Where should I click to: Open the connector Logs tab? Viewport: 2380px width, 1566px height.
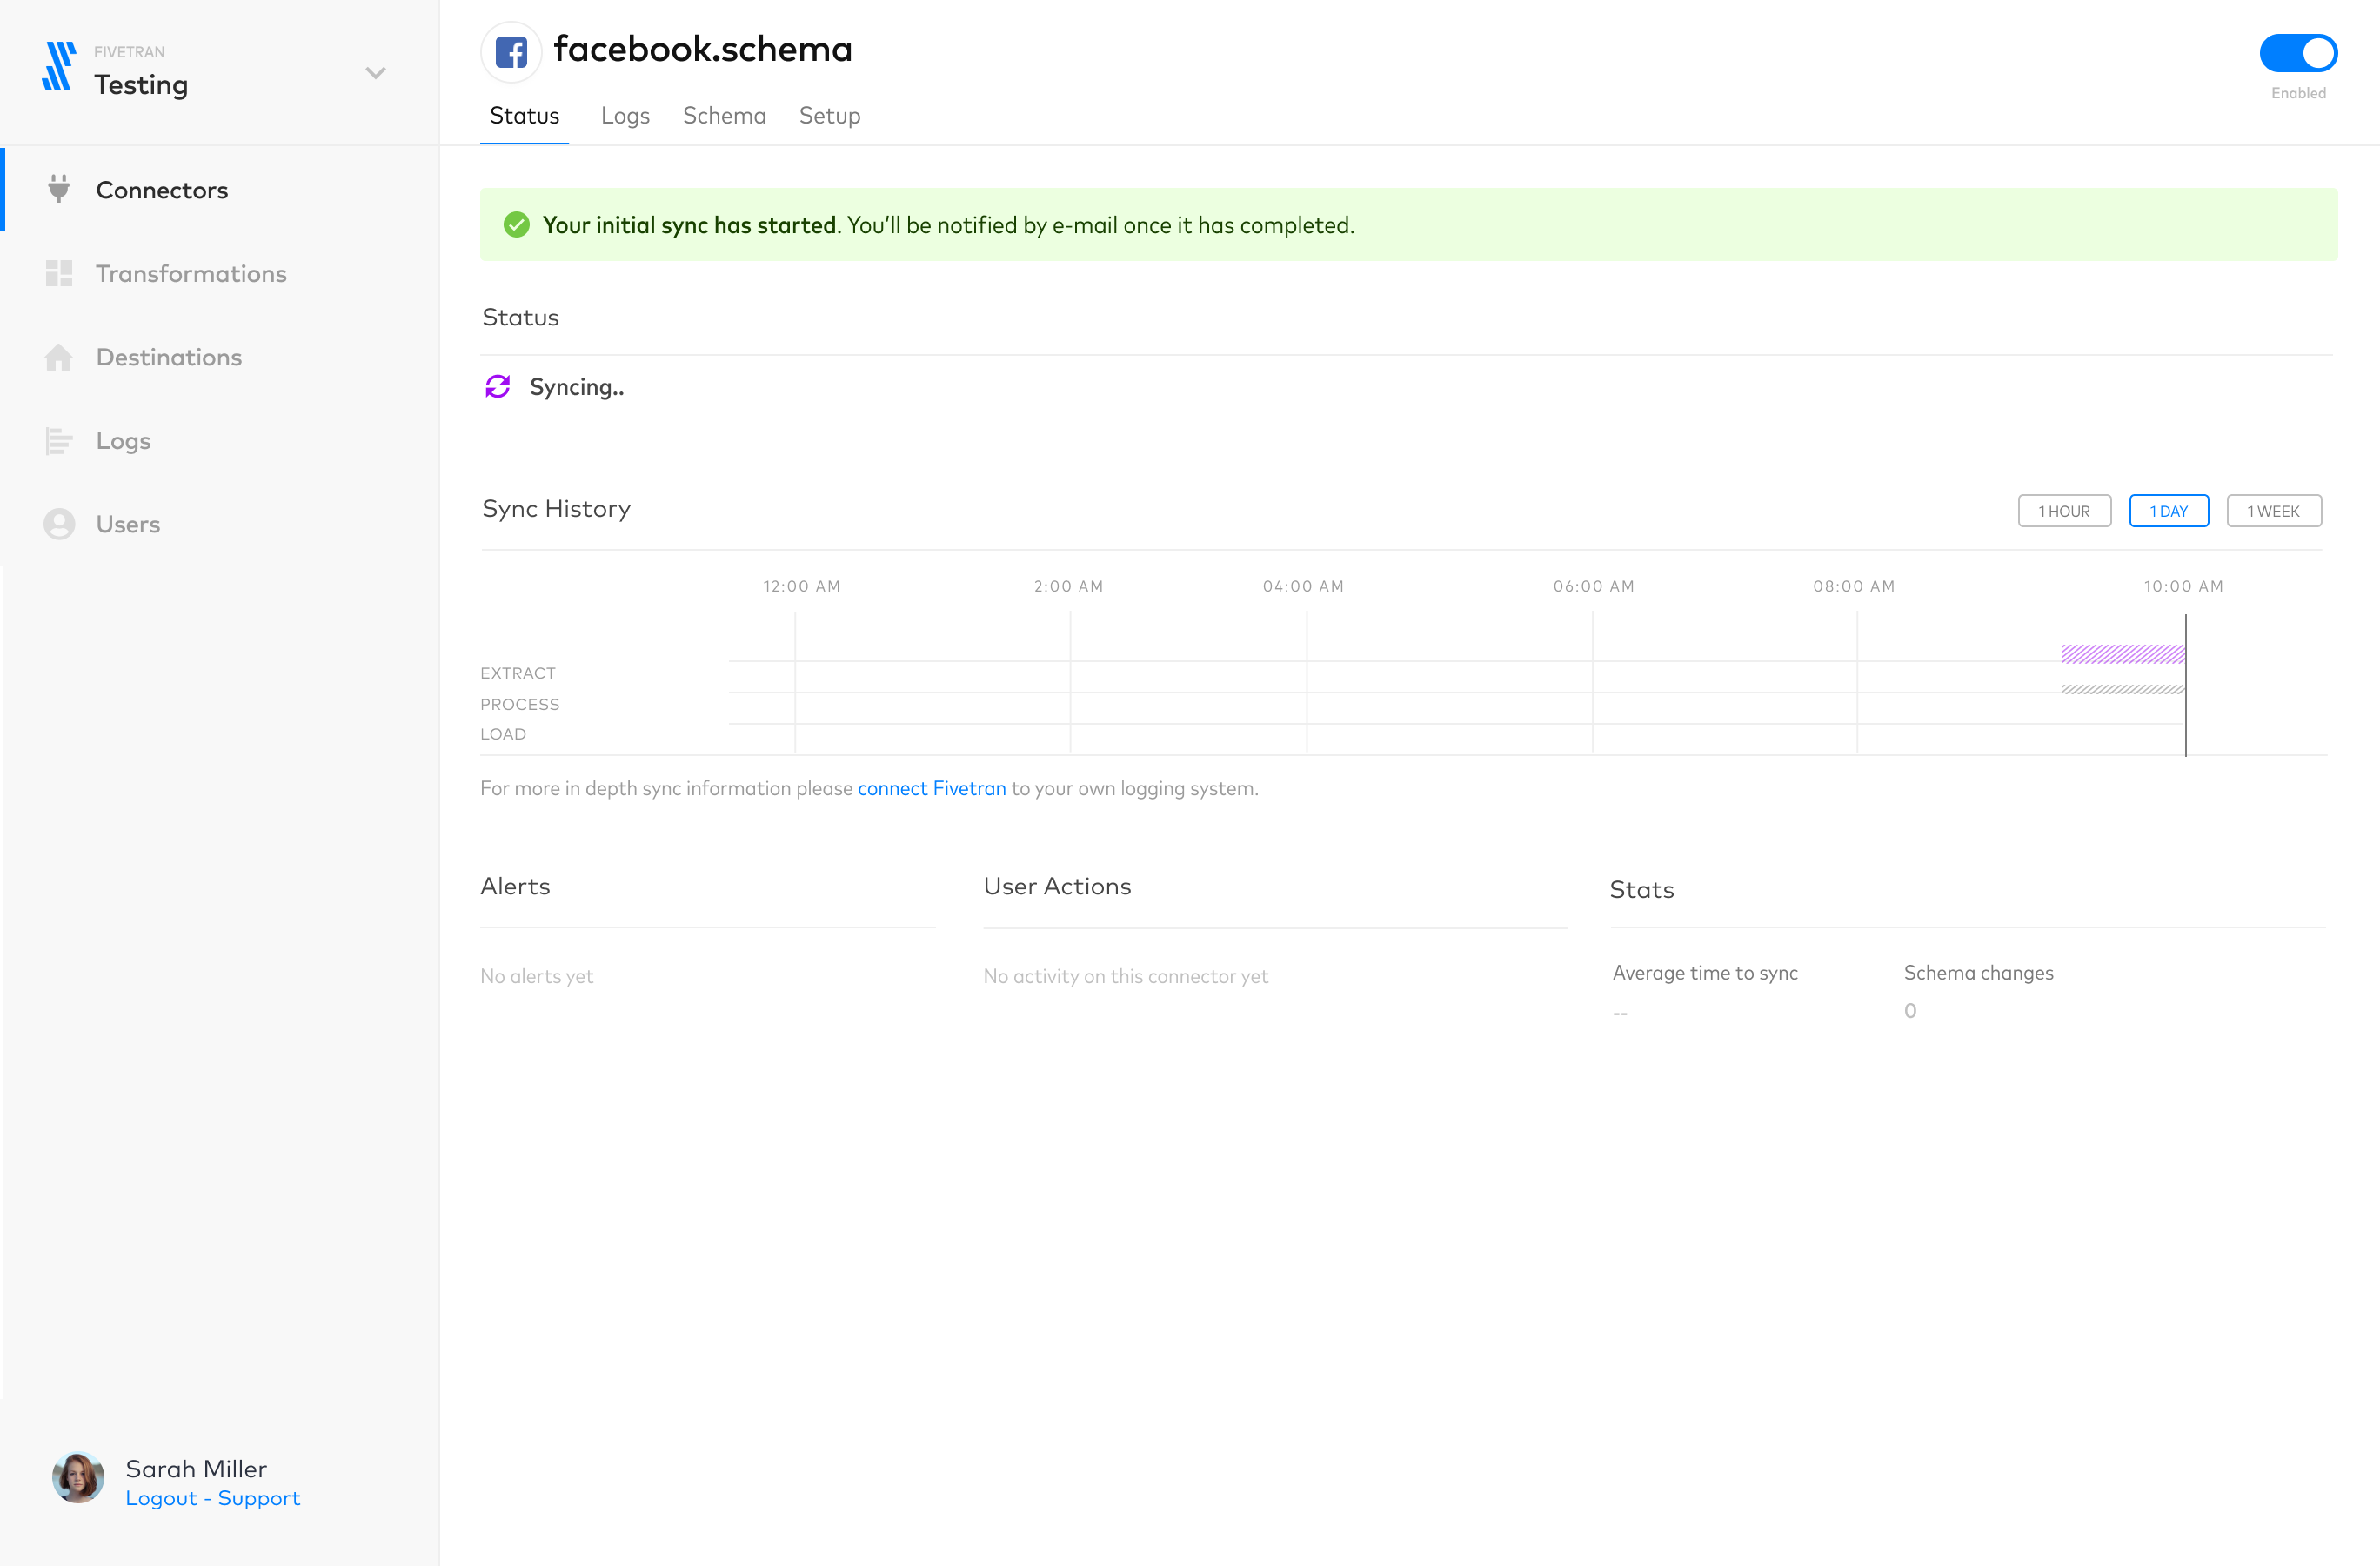(625, 116)
